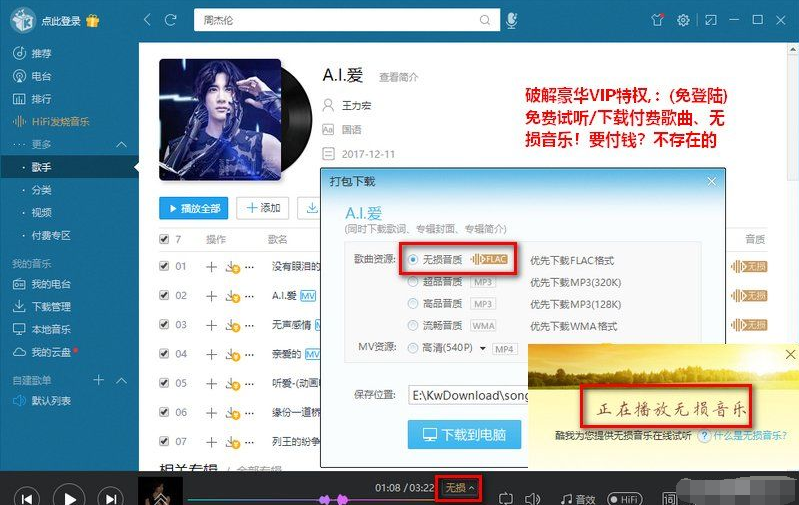799x505 pixels.
Task: Select 高品音质 MP3 radio option
Action: click(x=413, y=304)
